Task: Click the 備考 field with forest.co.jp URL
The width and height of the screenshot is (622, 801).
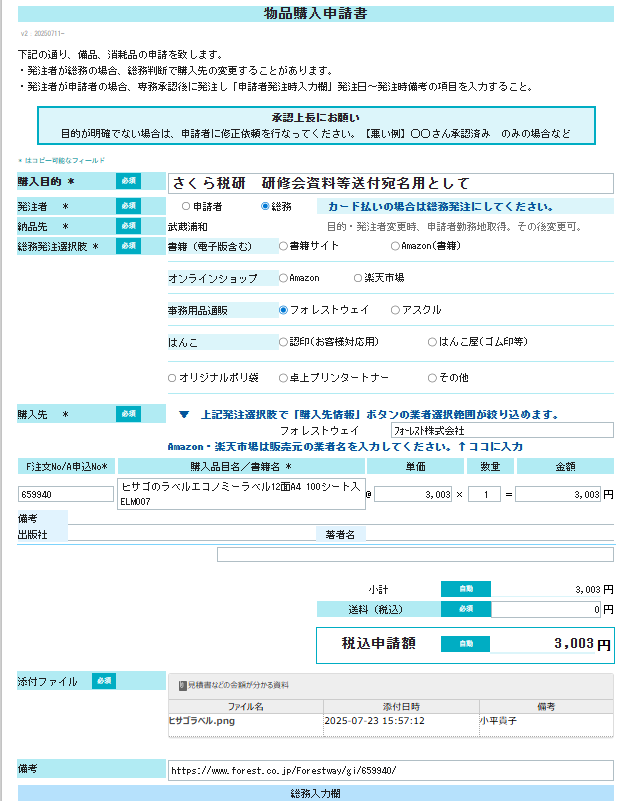Action: point(390,770)
